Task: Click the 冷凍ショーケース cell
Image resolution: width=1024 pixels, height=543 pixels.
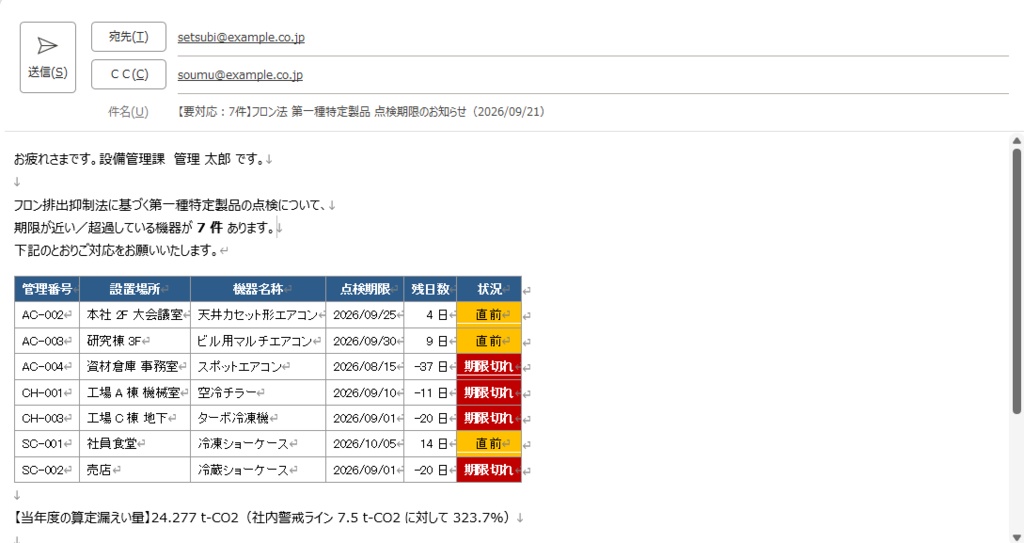Action: [x=258, y=444]
